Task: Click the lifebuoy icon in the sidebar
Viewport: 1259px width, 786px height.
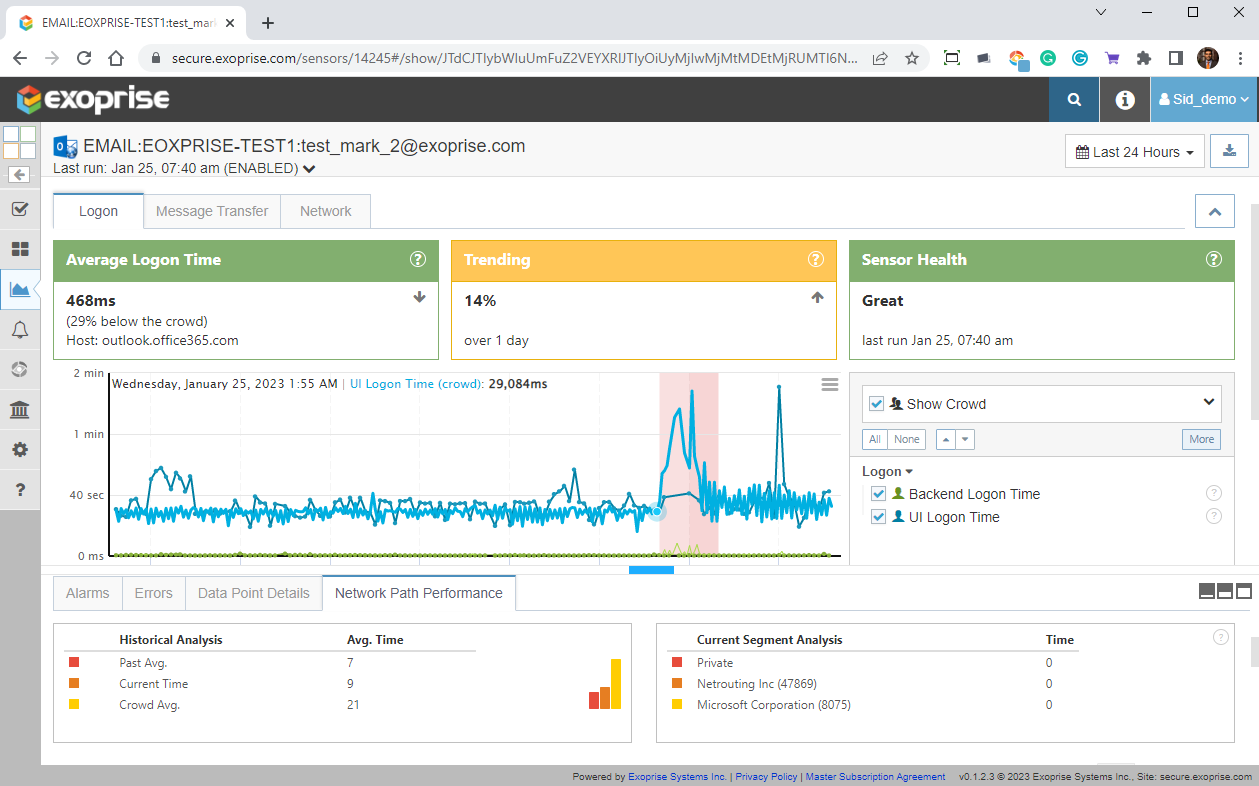Action: pyautogui.click(x=19, y=370)
